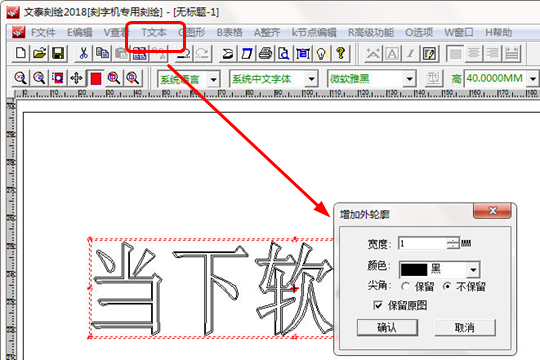Click the grayed redo arrow icon

tap(202, 53)
